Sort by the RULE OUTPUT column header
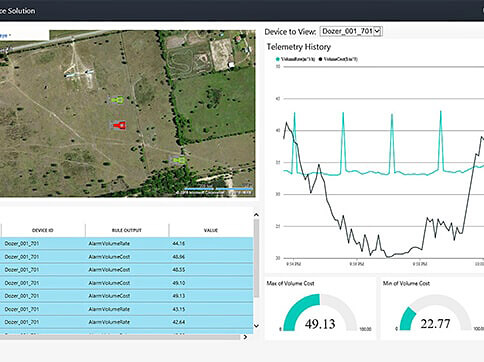The height and width of the screenshot is (362, 484). (127, 230)
